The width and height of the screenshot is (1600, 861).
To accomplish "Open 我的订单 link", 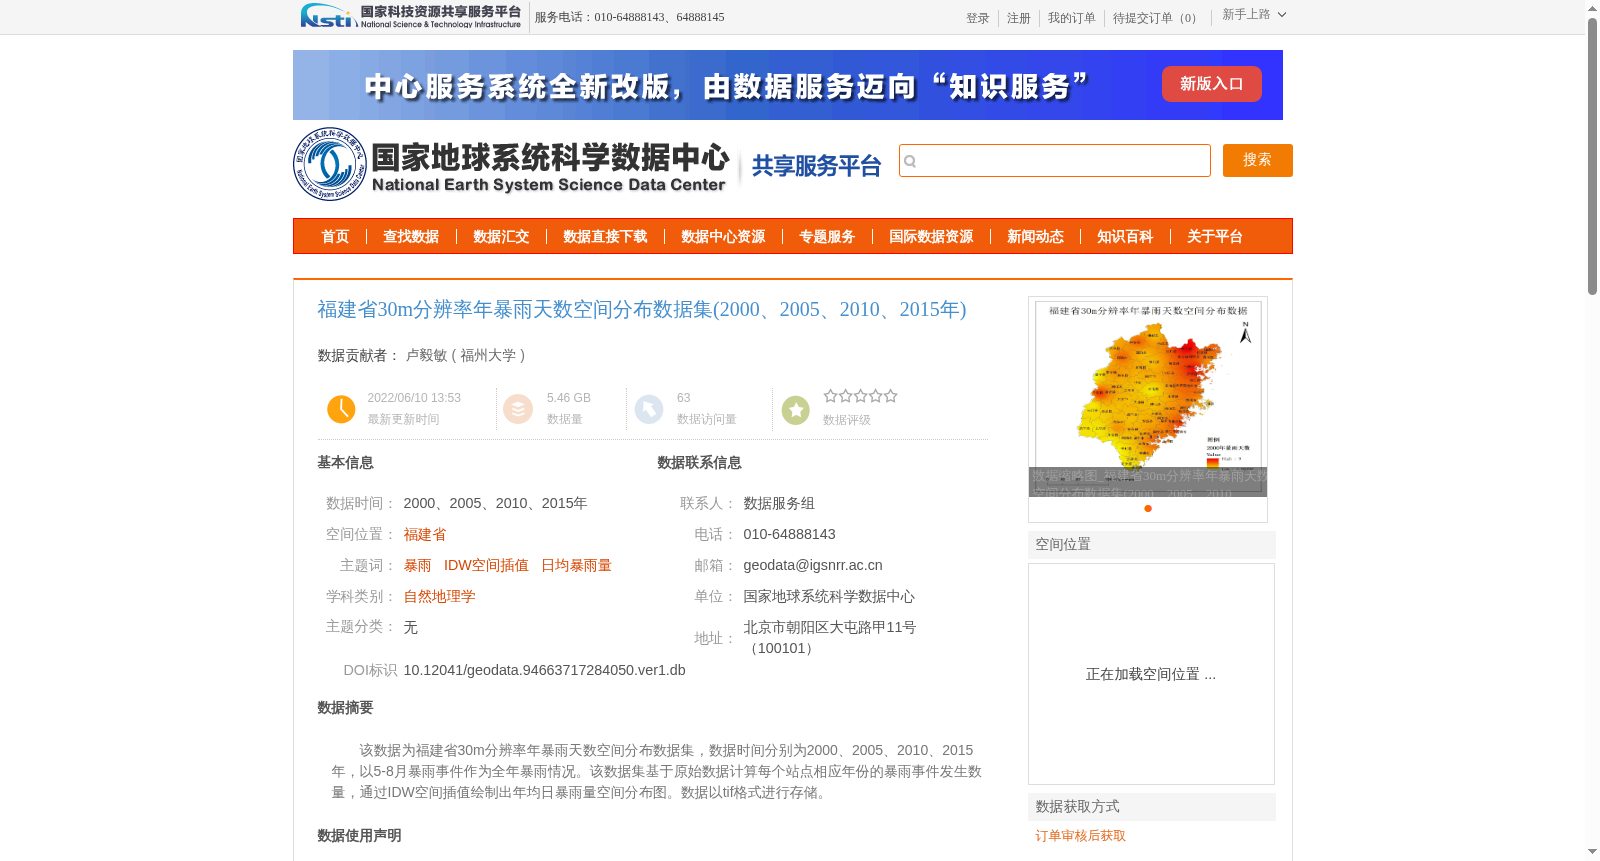I will click(x=1072, y=18).
